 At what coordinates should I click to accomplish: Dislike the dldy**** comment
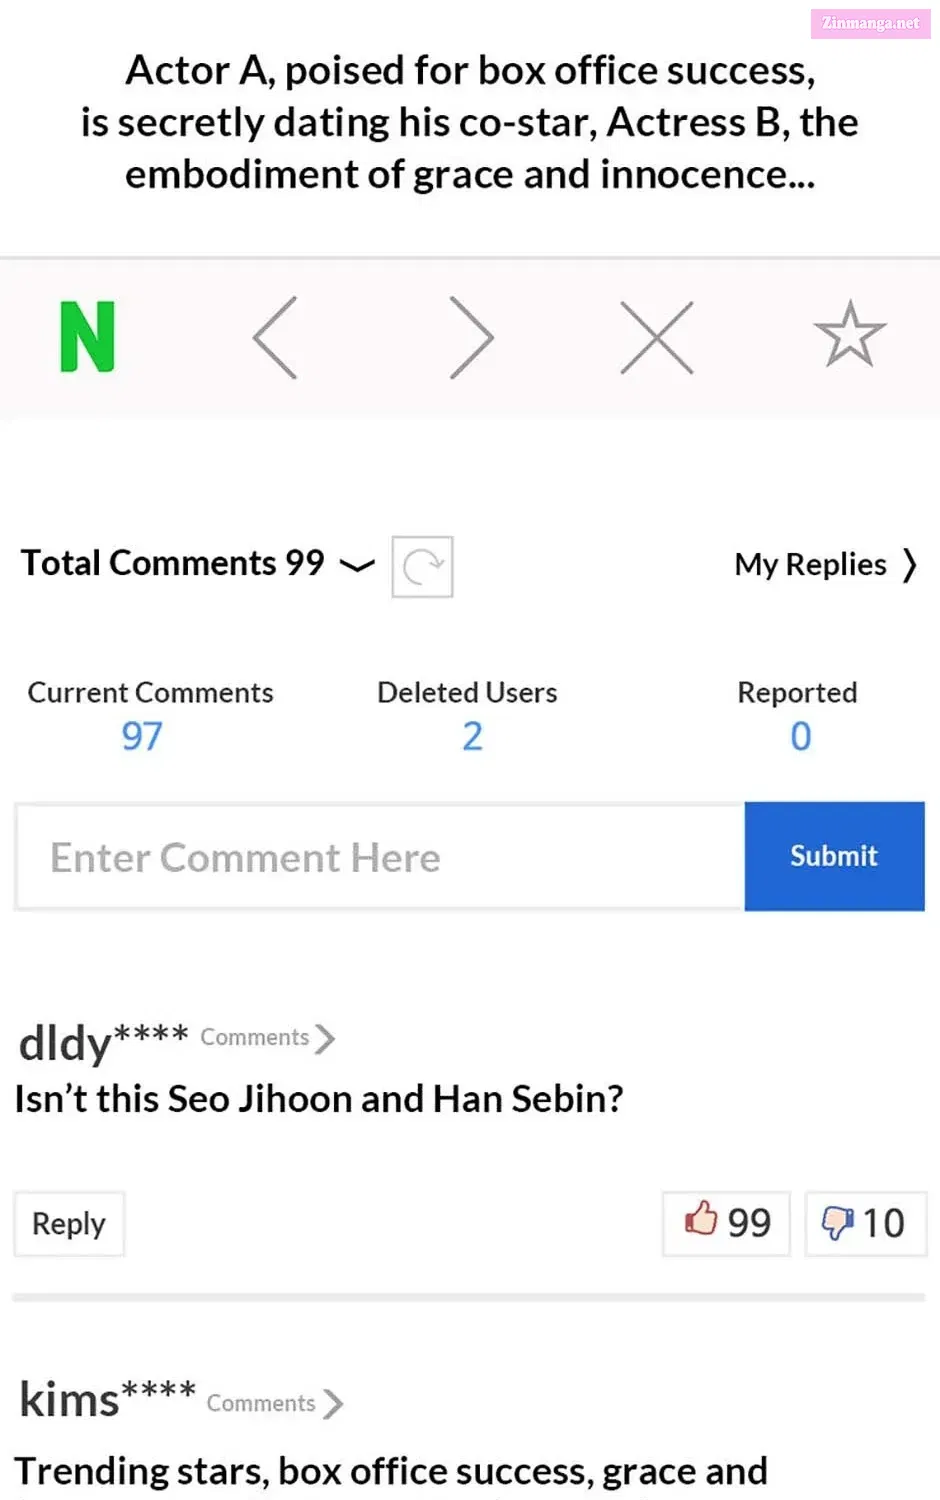(866, 1223)
